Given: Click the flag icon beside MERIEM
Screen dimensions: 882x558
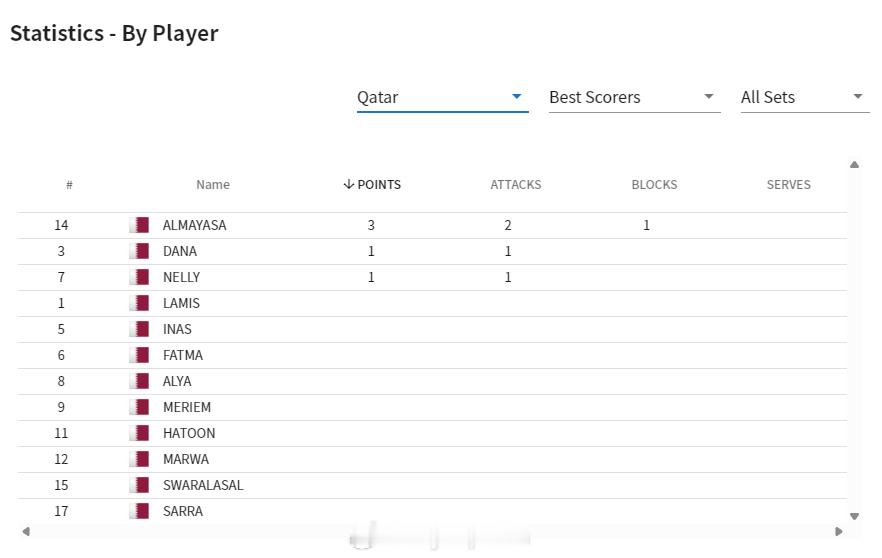Looking at the screenshot, I should (x=139, y=407).
